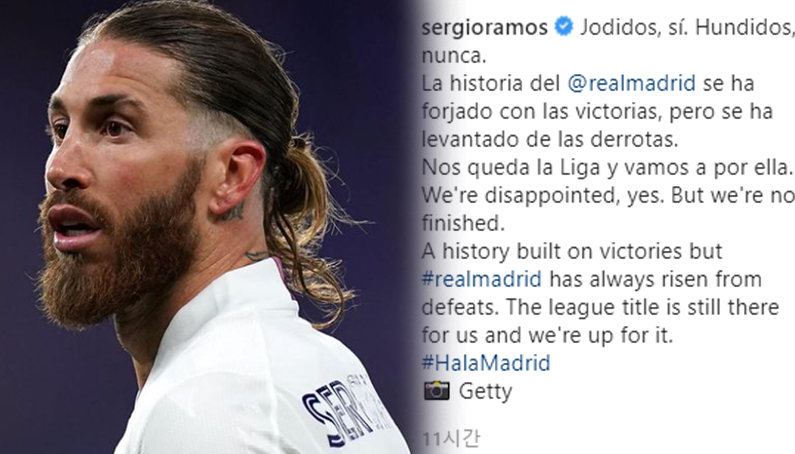Click the "A history built on victories" line

click(x=572, y=251)
